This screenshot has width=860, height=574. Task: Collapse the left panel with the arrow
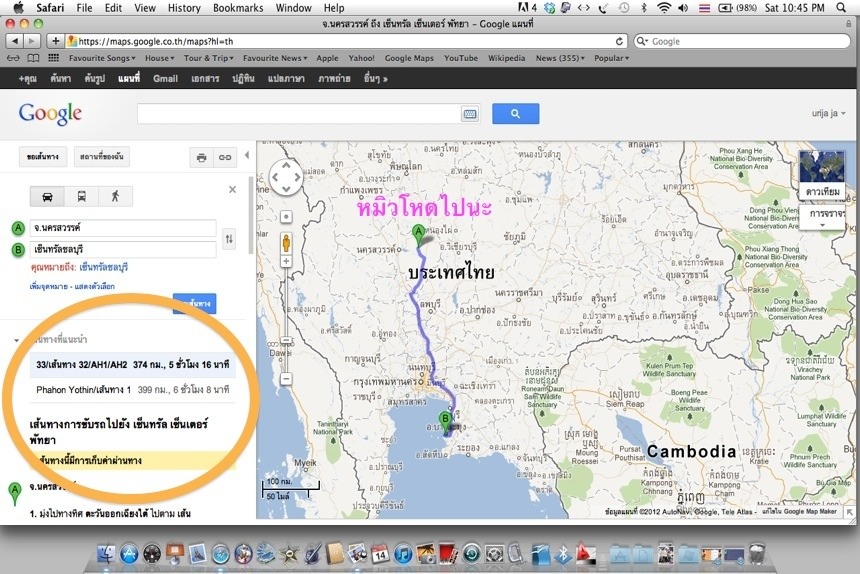coord(247,155)
